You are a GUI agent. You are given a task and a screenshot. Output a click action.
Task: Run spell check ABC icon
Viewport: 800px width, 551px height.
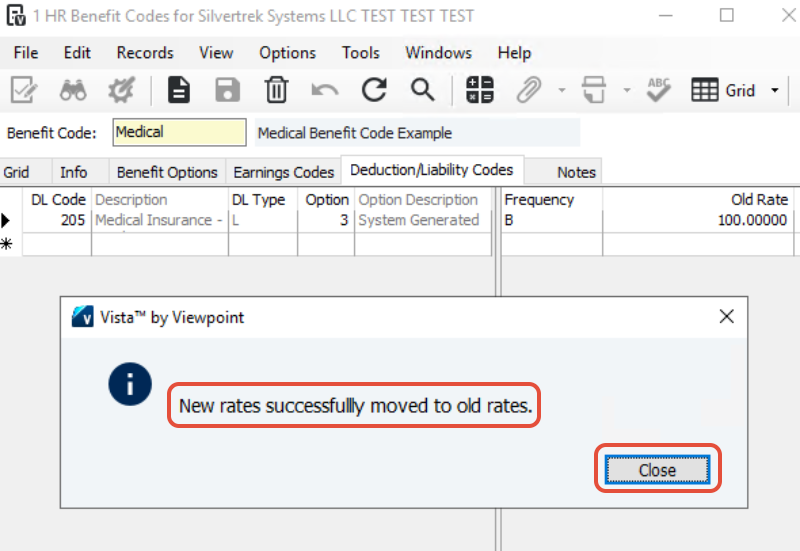(x=659, y=90)
